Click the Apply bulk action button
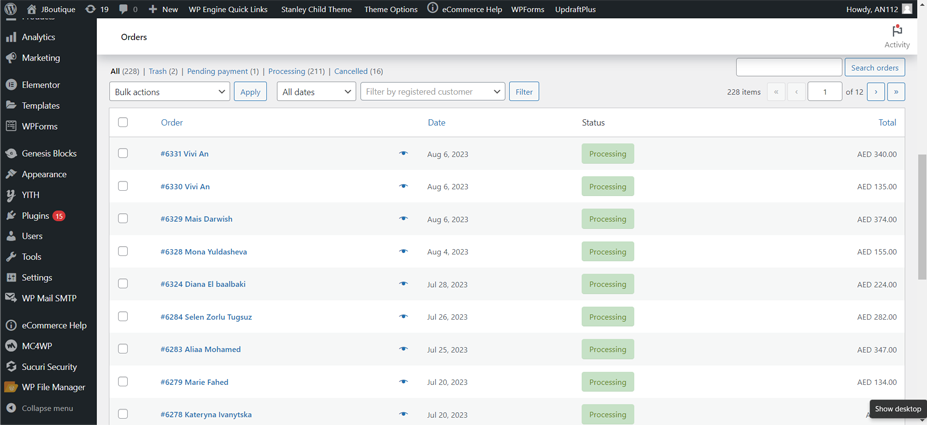The height and width of the screenshot is (425, 927). pyautogui.click(x=250, y=92)
